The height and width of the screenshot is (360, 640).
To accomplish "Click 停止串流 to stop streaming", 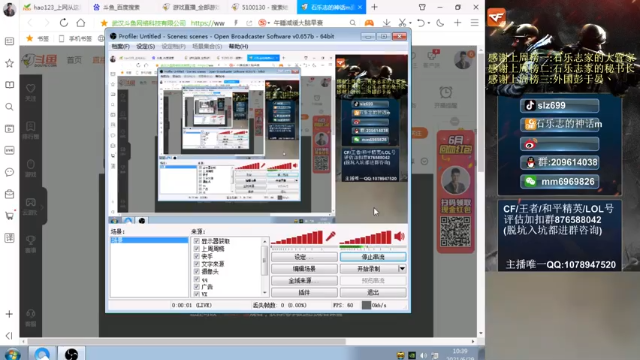I will [373, 257].
